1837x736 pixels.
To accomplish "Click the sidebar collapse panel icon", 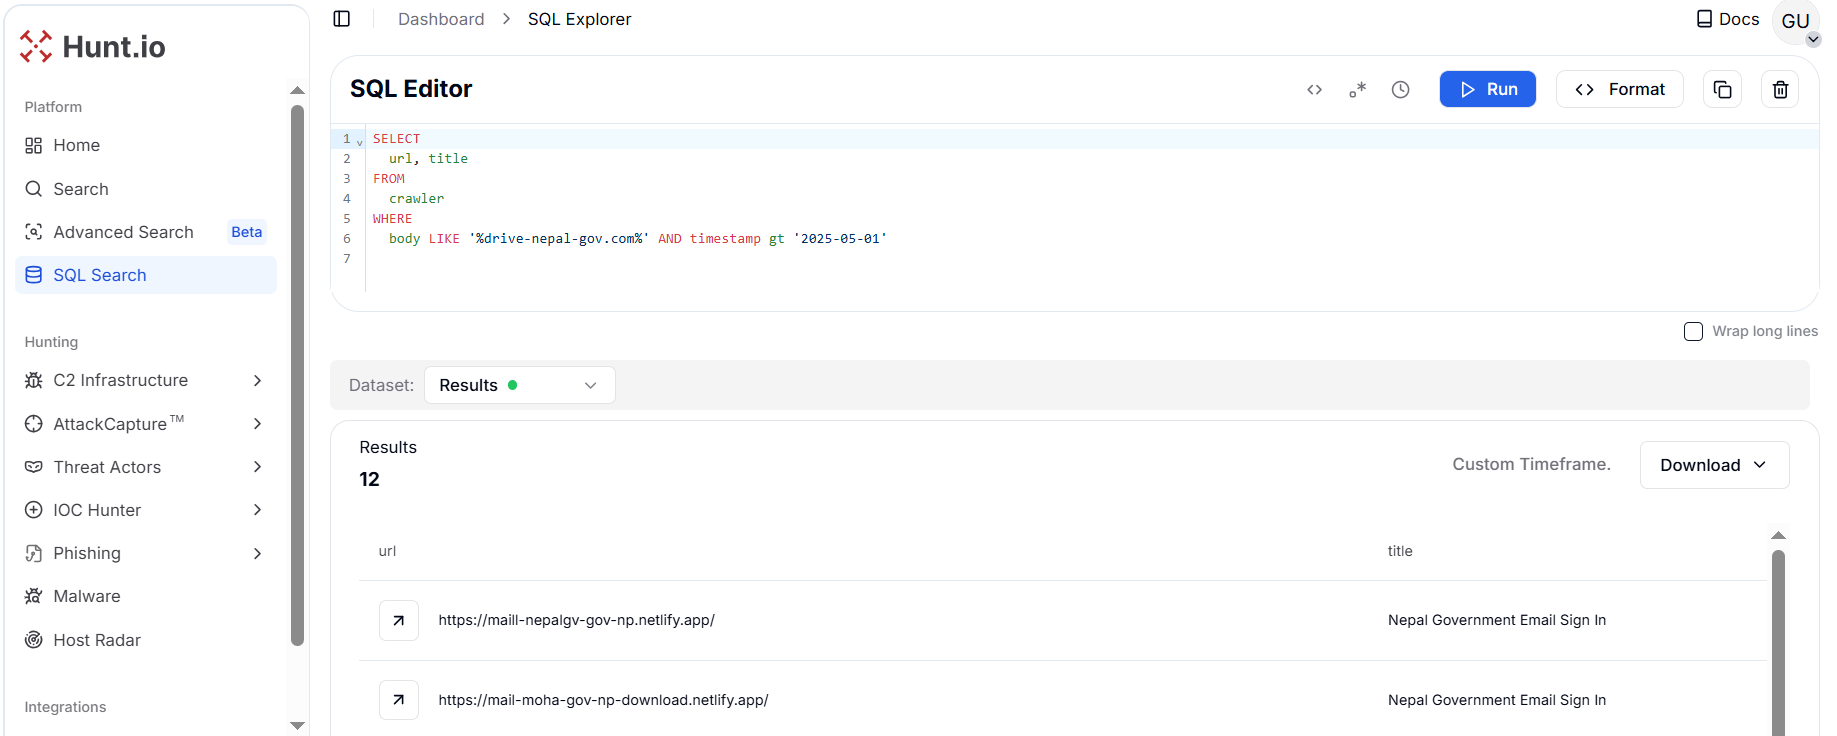I will [x=342, y=19].
